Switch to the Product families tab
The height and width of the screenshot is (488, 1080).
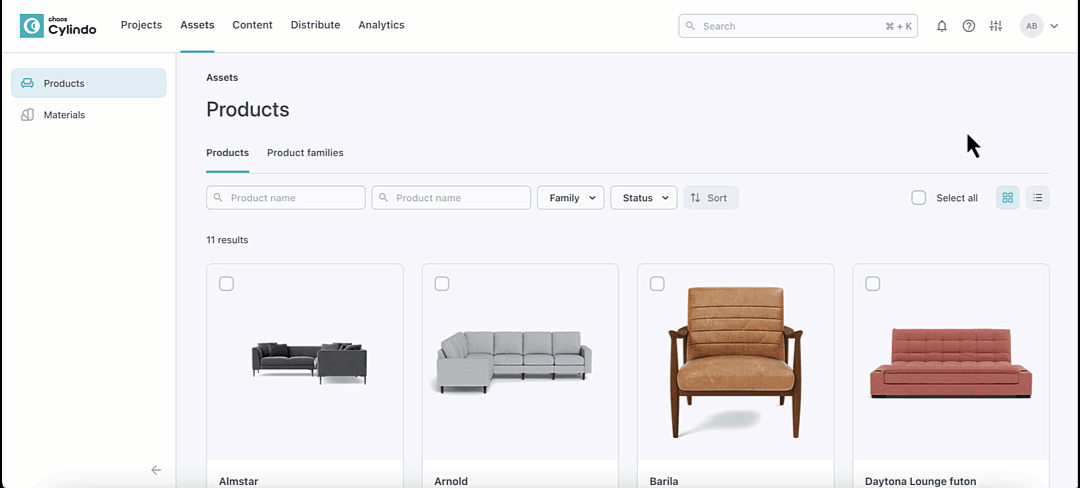point(305,153)
